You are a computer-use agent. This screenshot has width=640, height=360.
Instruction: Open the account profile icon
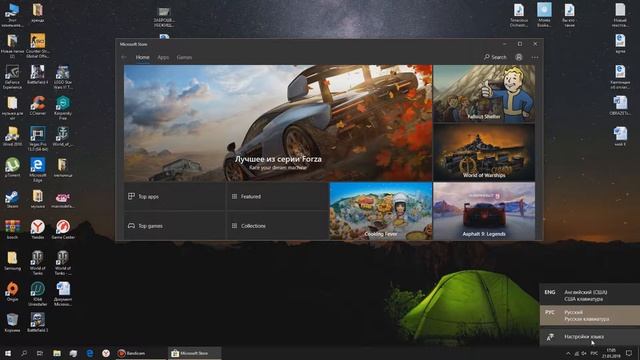(x=519, y=57)
